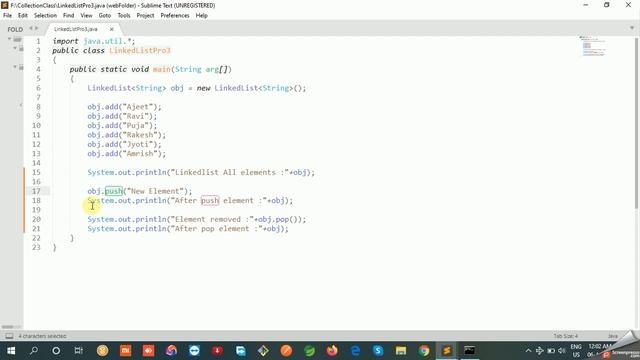The image size is (640, 360).
Task: Open the Goto menu
Action: [x=105, y=16]
